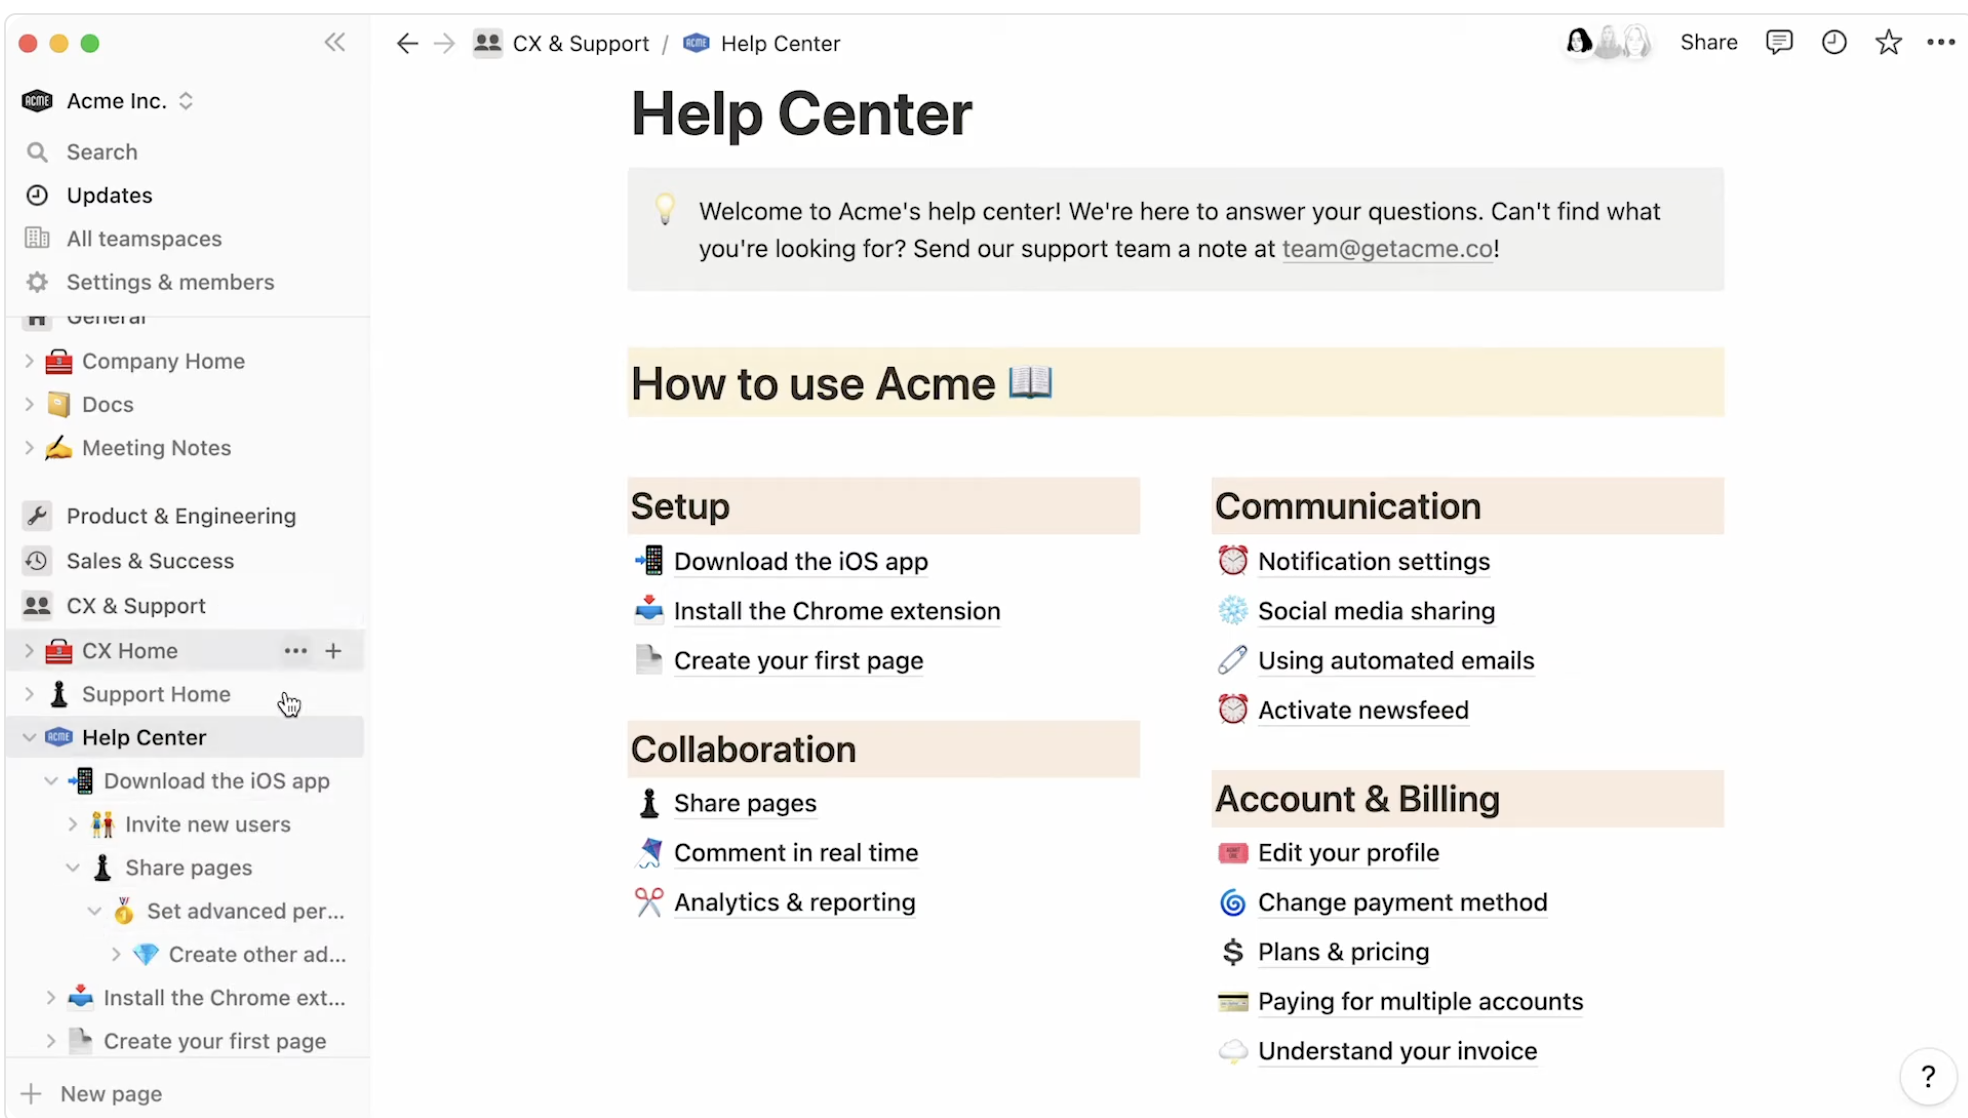Click the Updates bell icon in sidebar
This screenshot has width=1968, height=1118.
coord(36,193)
